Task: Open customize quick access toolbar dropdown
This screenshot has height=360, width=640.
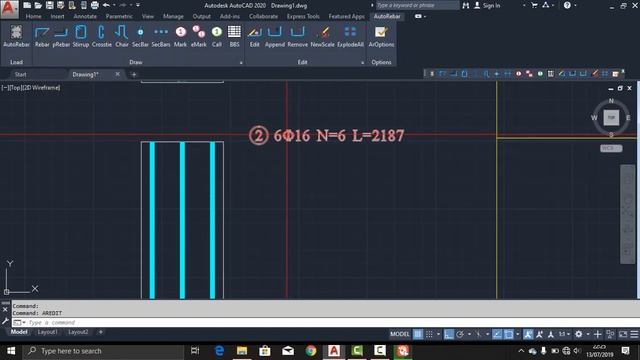Action: click(x=138, y=5)
